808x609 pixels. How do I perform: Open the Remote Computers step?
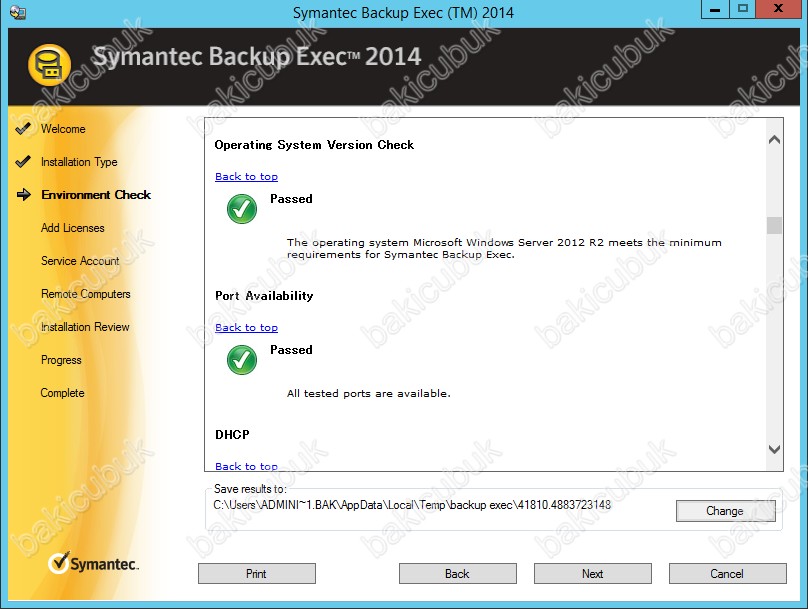coord(85,294)
